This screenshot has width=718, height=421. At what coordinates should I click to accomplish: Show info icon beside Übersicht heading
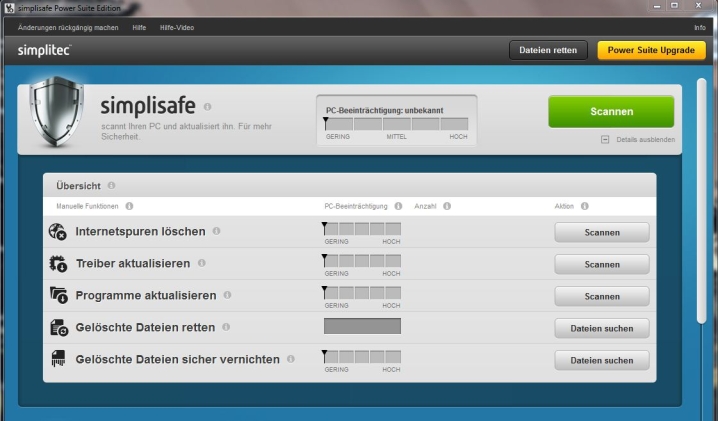[x=111, y=185]
